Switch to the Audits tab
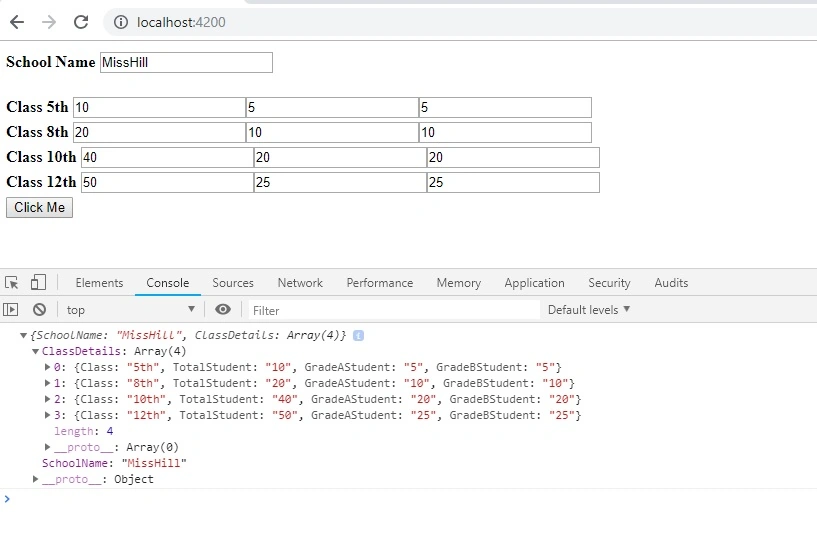This screenshot has width=817, height=552. [671, 283]
